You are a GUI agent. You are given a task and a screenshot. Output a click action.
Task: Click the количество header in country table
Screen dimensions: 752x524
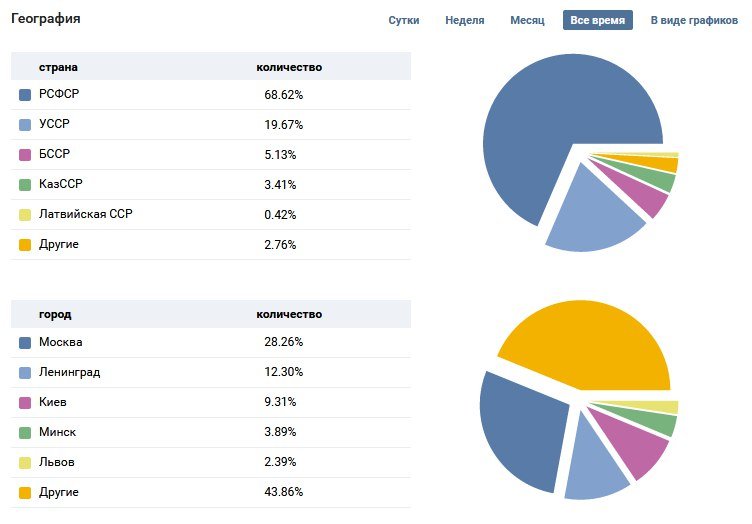289,67
